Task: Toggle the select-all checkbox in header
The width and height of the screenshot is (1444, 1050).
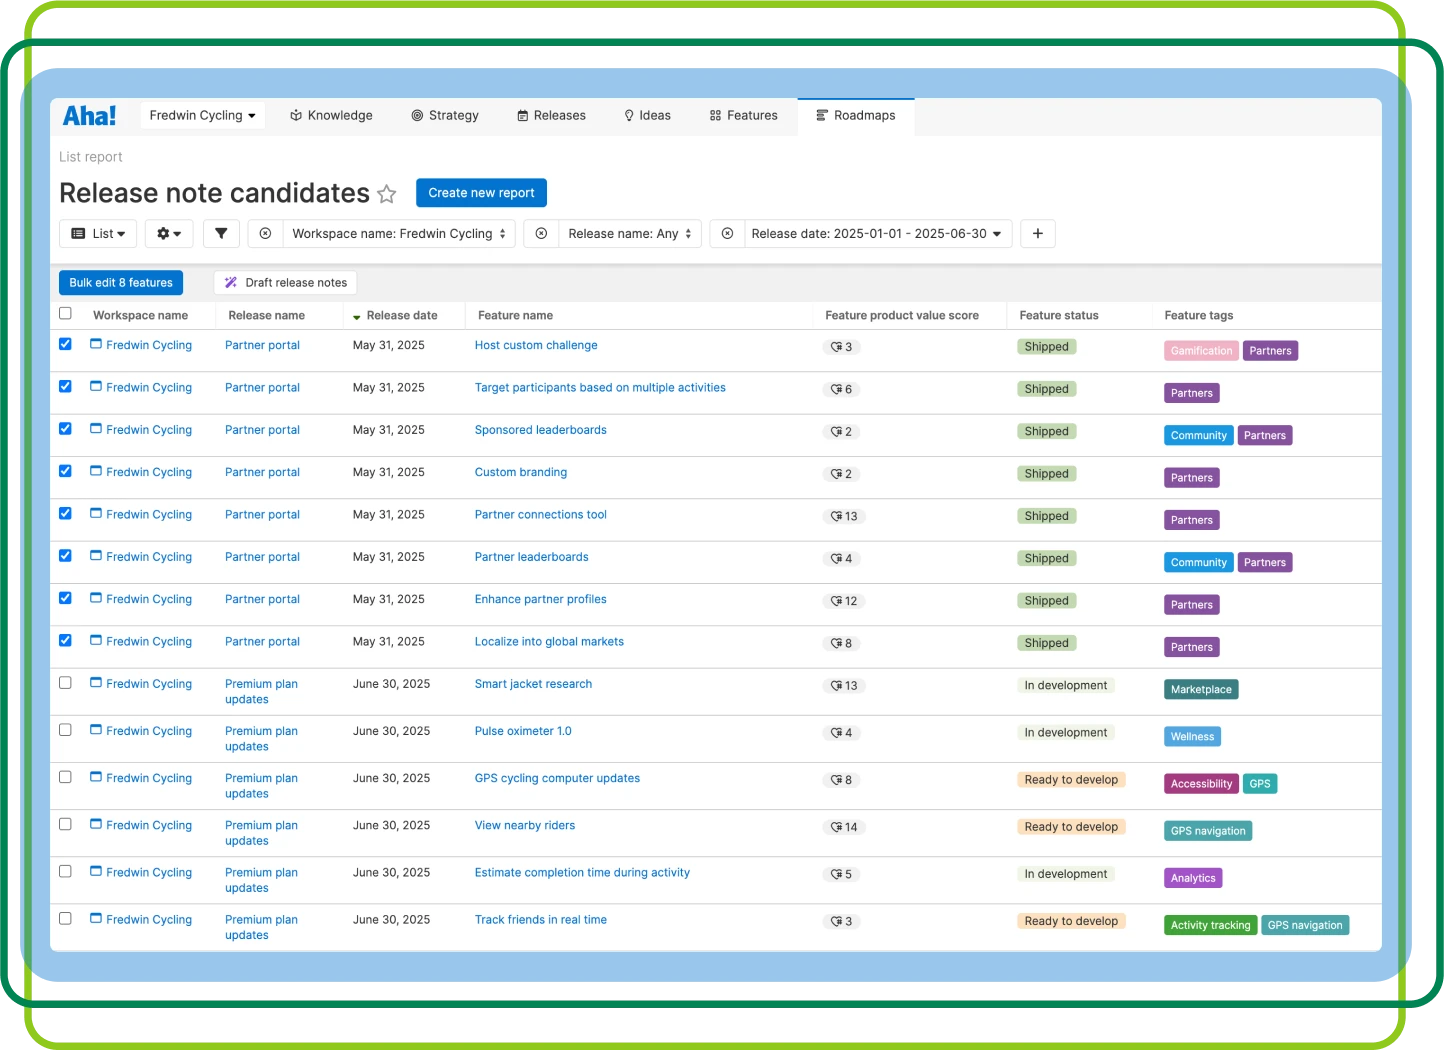Action: (x=65, y=314)
